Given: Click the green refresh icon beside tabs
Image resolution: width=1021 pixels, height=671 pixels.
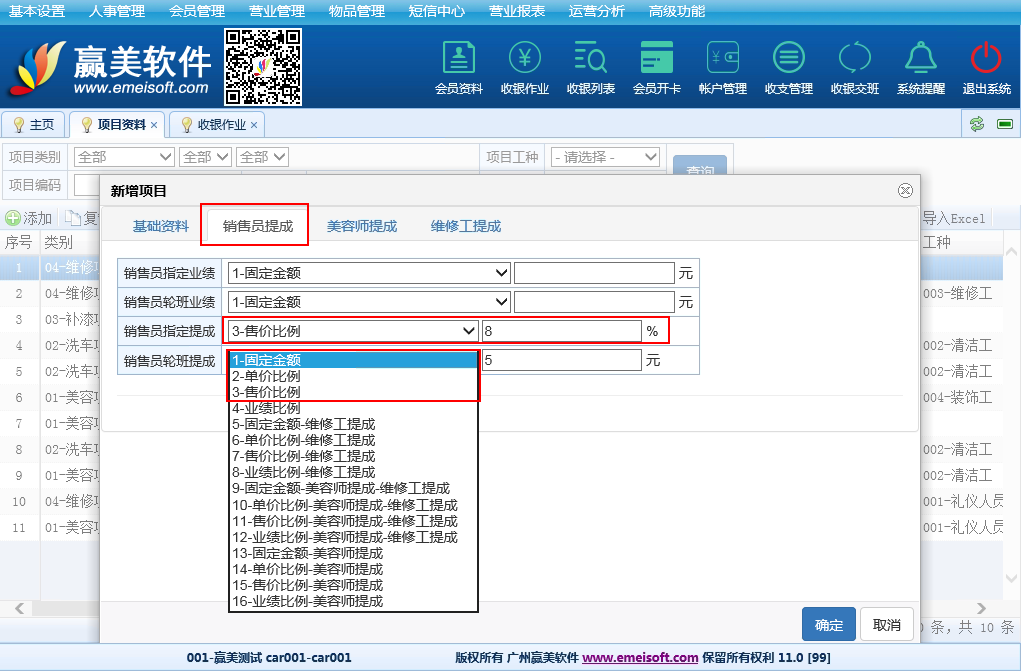Looking at the screenshot, I should 977,124.
